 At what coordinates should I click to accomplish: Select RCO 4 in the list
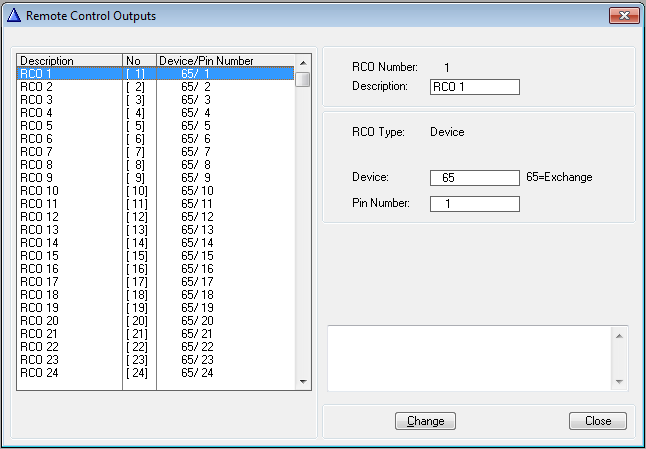[156, 113]
